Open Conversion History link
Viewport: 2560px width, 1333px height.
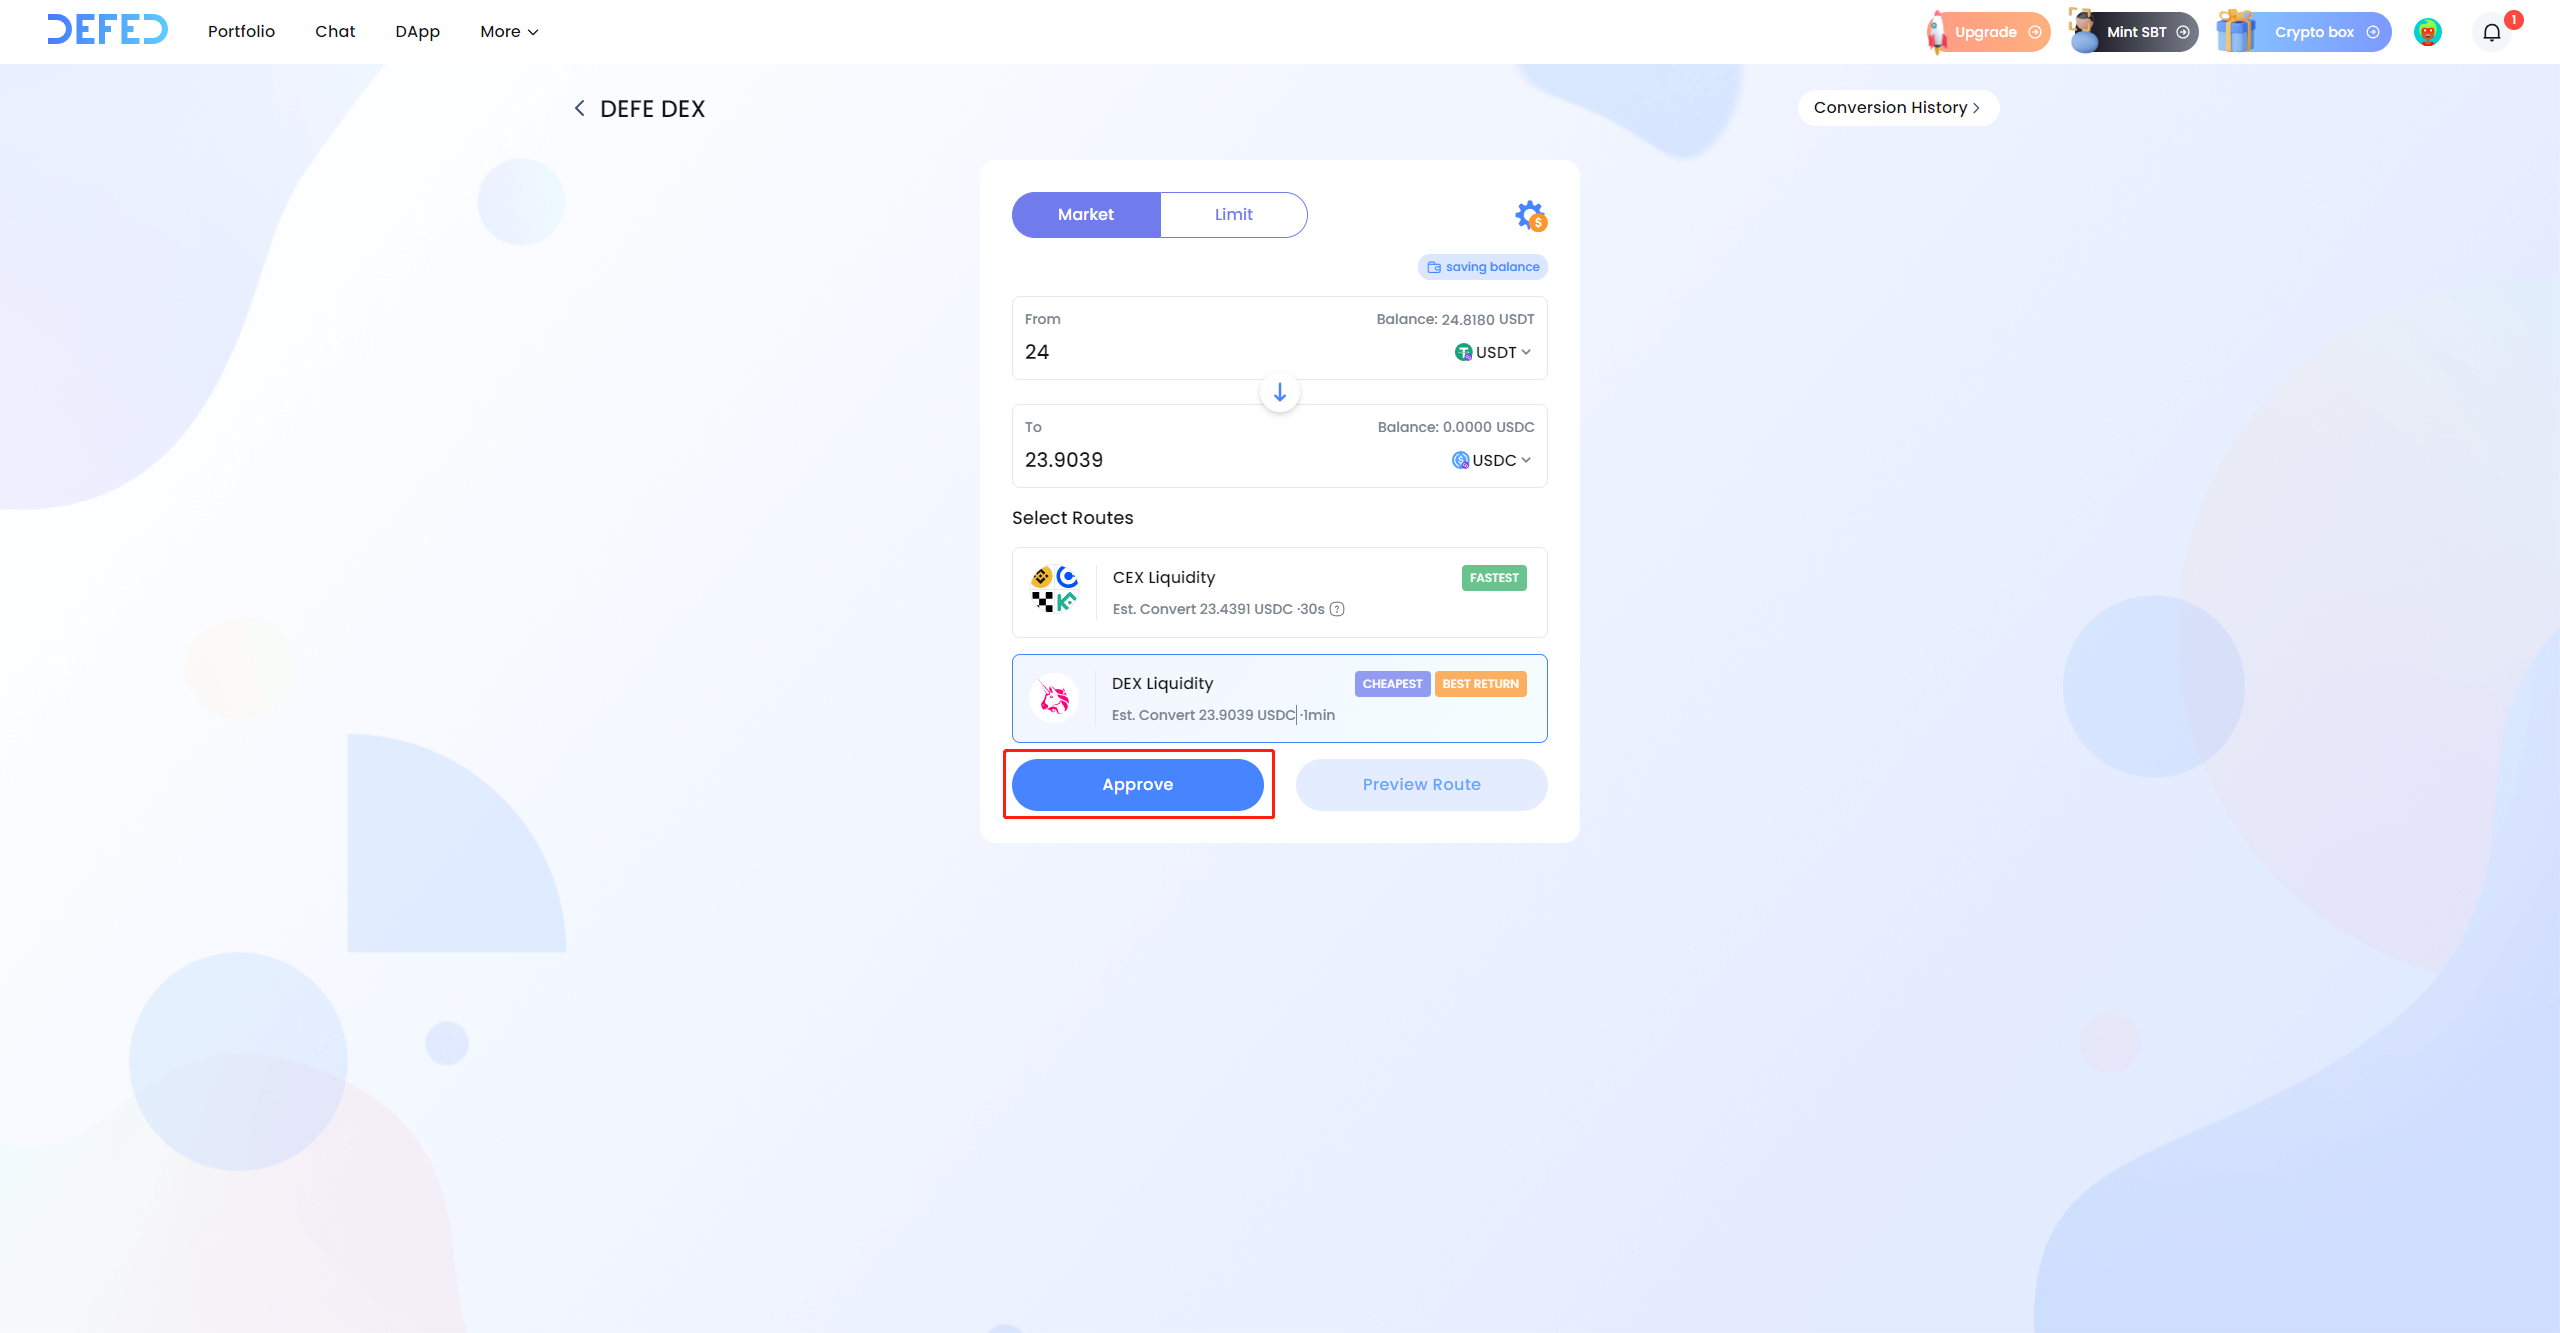tap(1897, 108)
